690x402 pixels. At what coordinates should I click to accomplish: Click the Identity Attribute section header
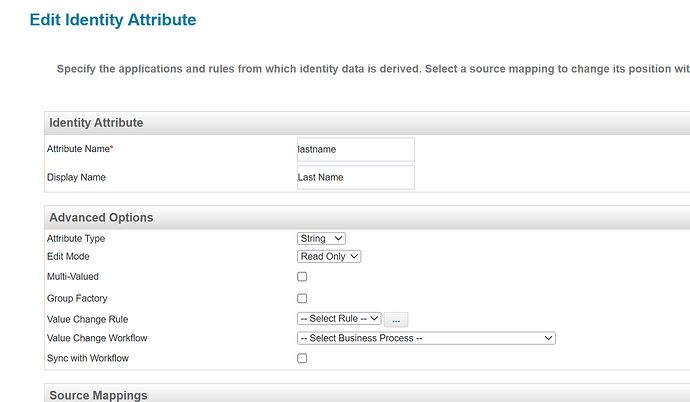[96, 123]
